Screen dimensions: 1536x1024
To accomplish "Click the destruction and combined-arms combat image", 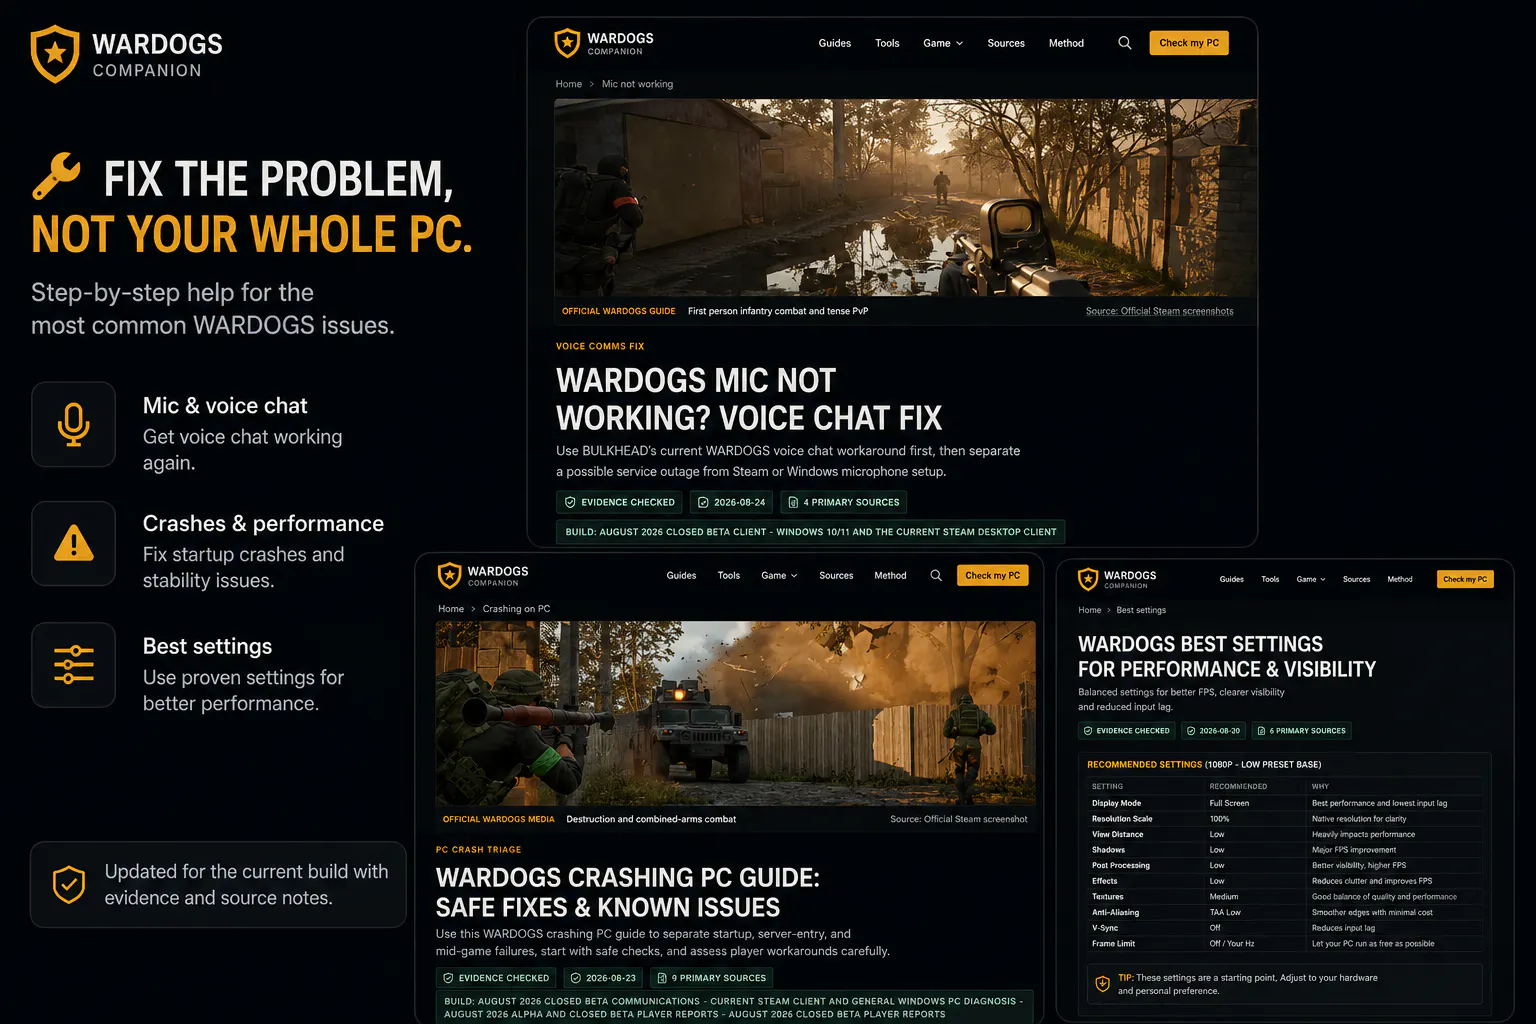I will [736, 713].
